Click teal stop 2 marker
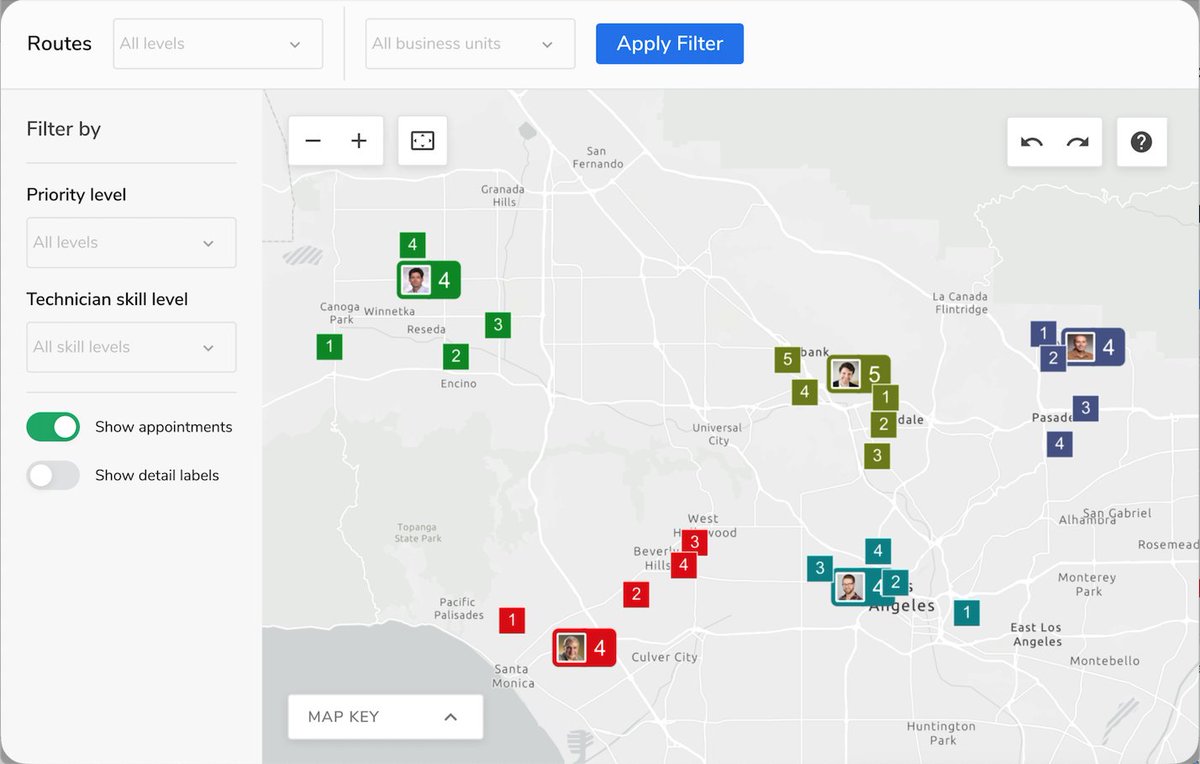This screenshot has width=1200, height=764. tap(895, 582)
